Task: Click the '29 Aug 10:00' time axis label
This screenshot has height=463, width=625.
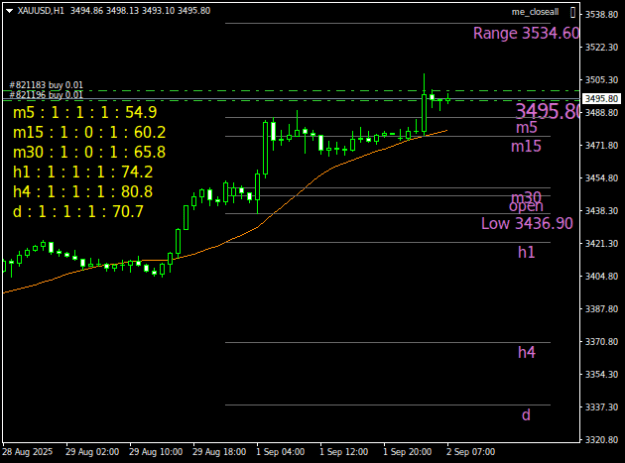Action: [x=156, y=452]
